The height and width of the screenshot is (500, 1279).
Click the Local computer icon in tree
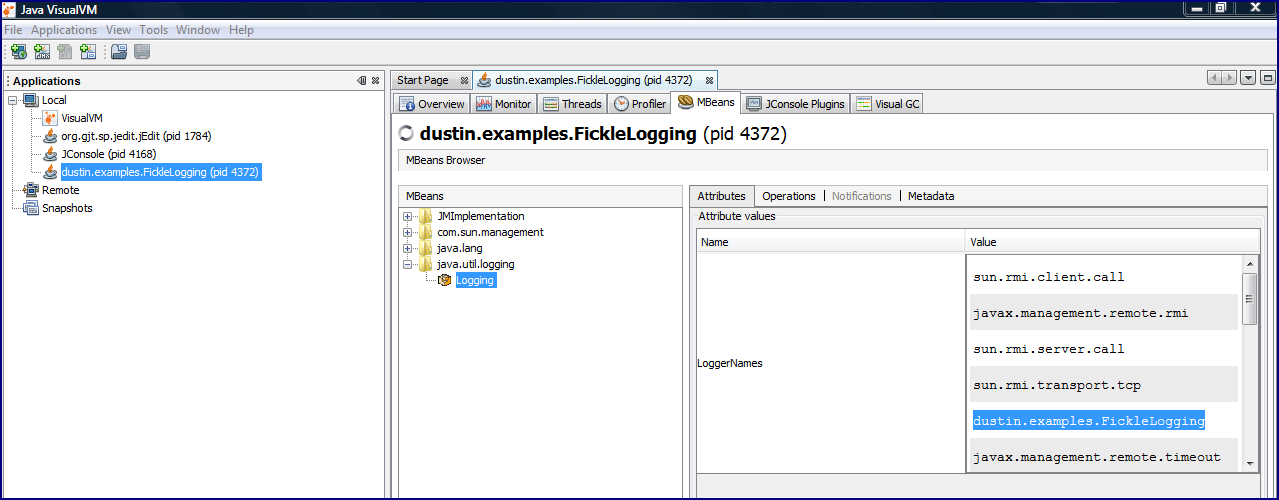30,100
